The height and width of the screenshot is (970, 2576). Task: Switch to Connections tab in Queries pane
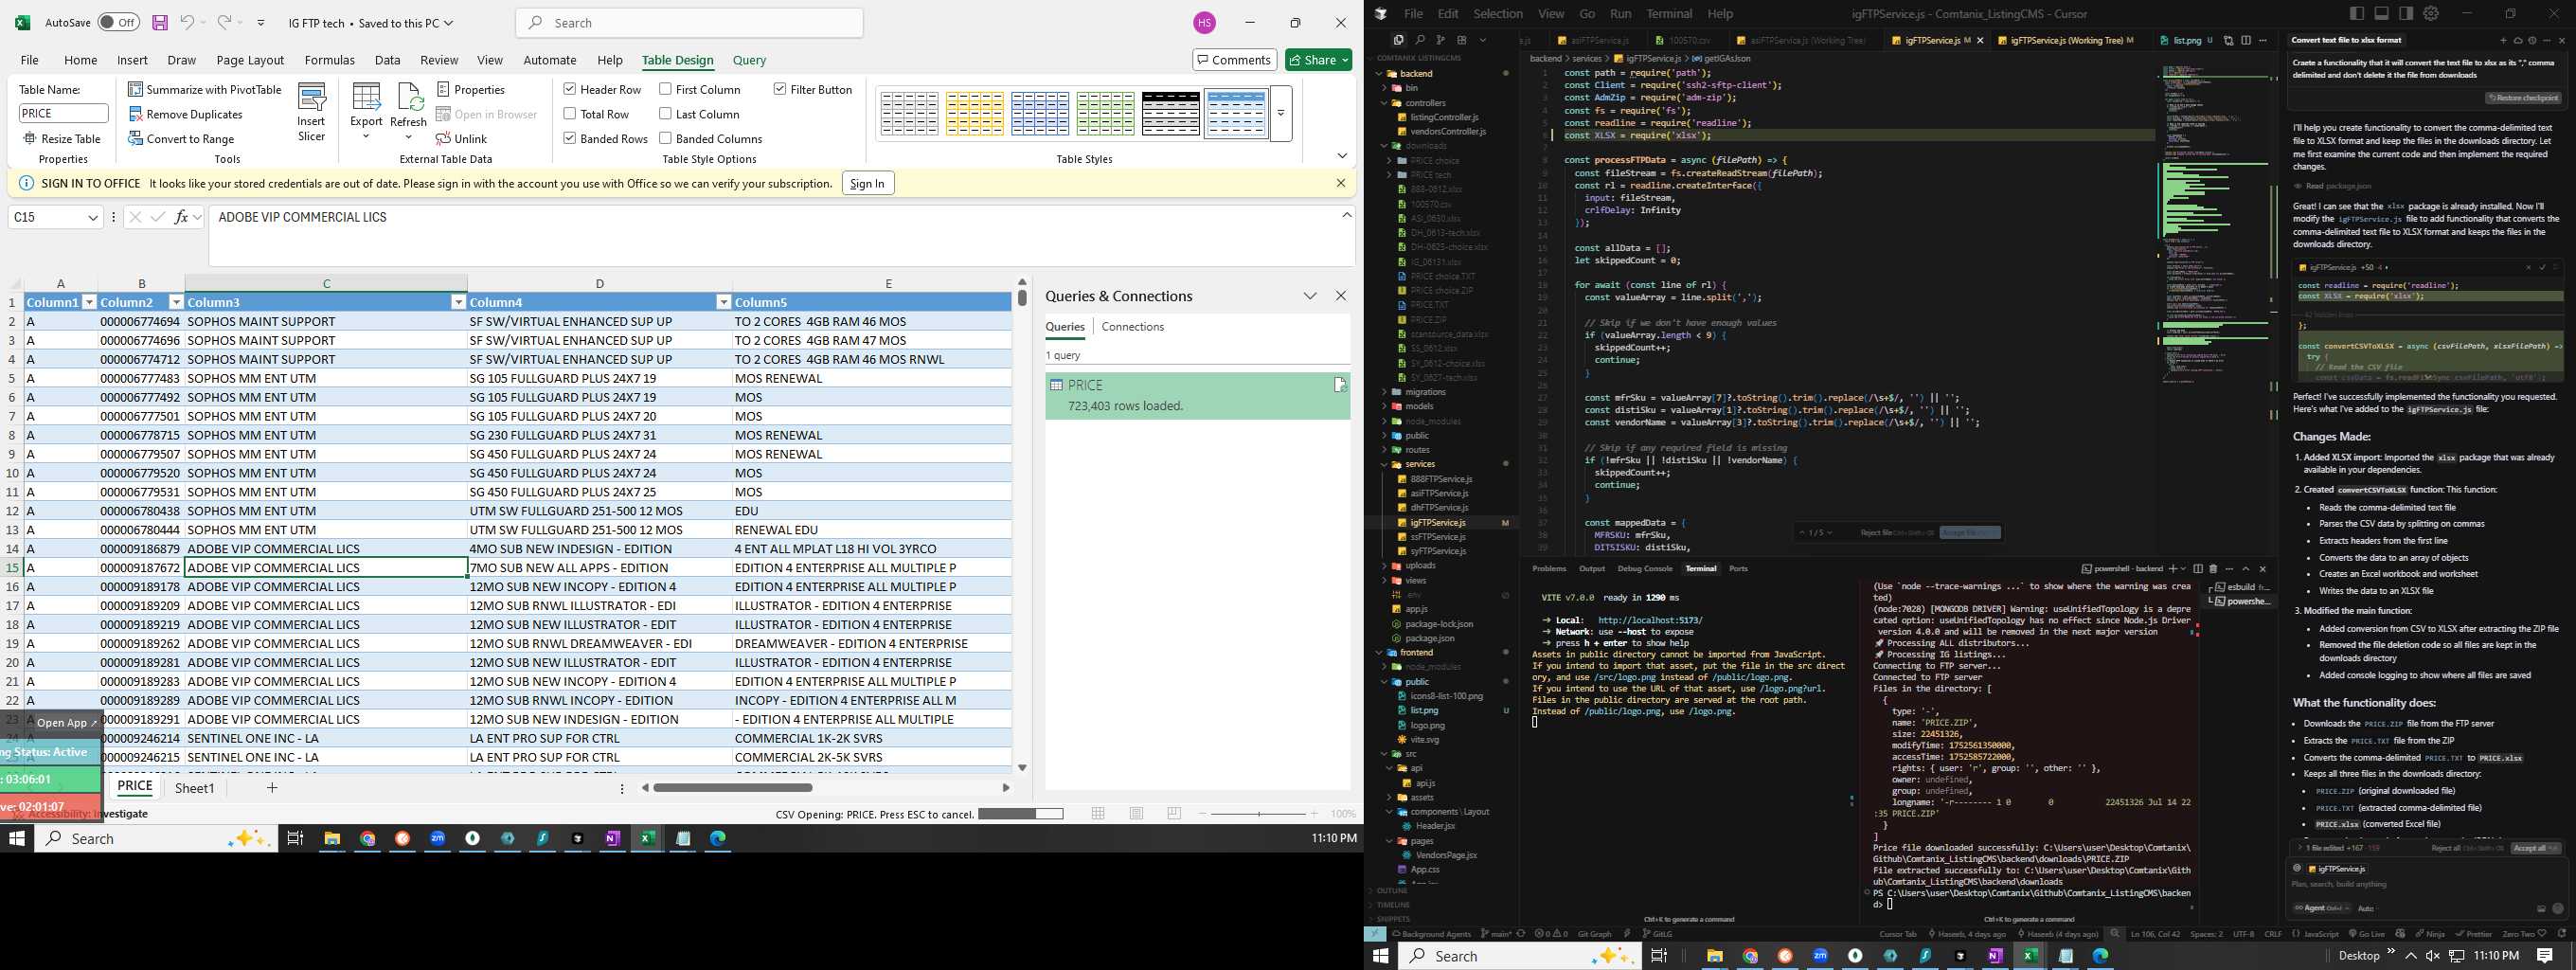coord(1132,327)
